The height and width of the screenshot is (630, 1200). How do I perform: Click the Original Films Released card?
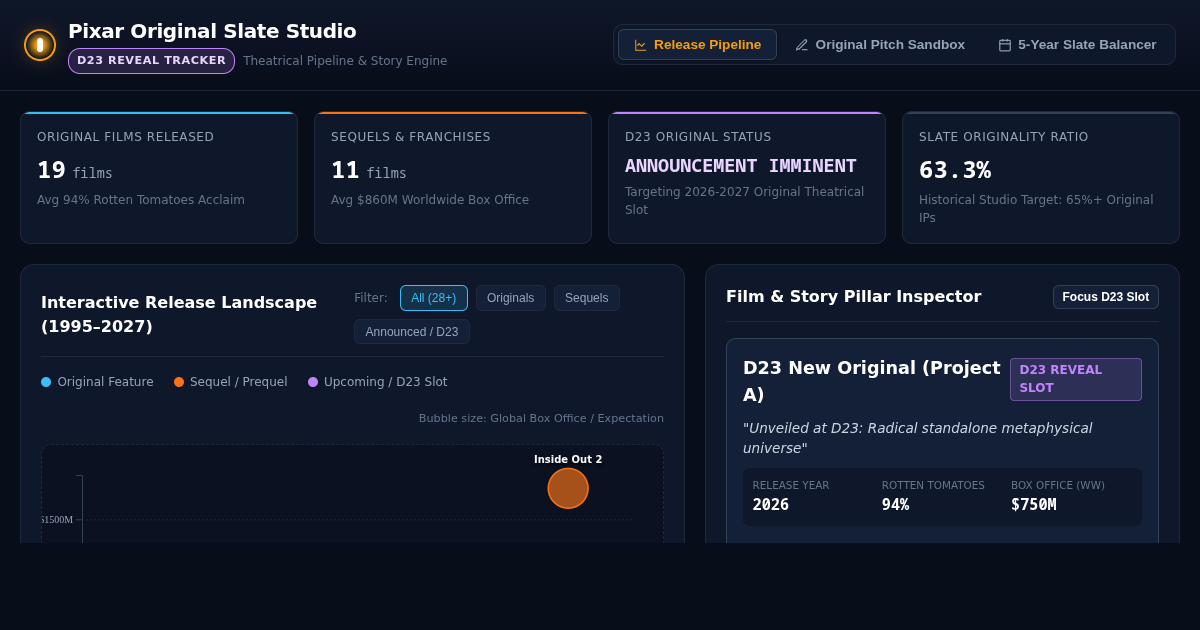(159, 178)
